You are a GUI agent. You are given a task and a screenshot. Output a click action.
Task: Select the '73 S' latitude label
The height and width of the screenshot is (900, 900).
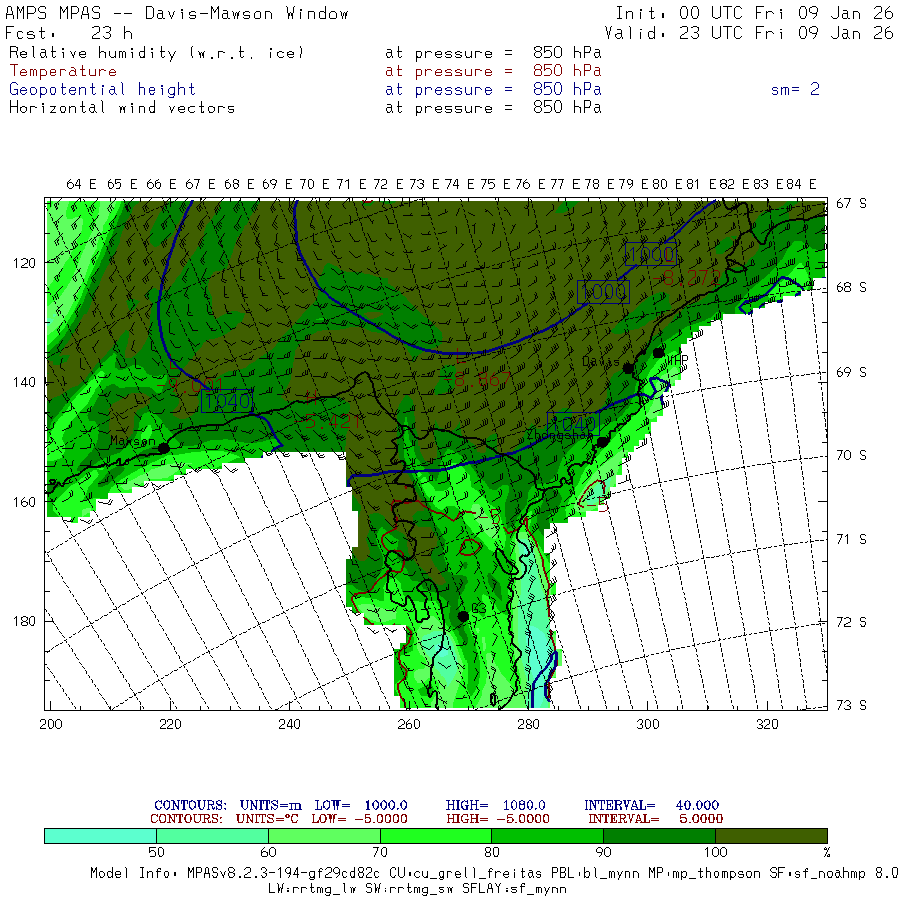851,705
